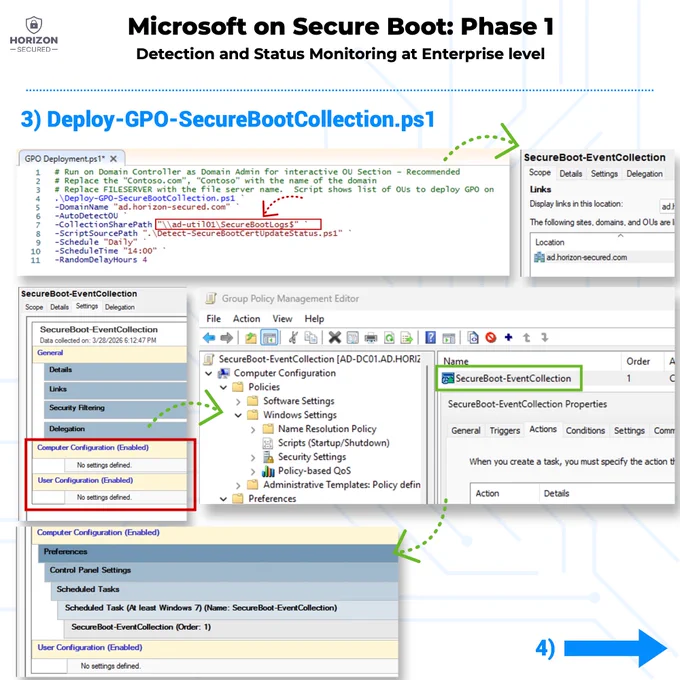Image resolution: width=680 pixels, height=680 pixels.
Task: Click the blue question mark Help icon
Action: coord(430,337)
